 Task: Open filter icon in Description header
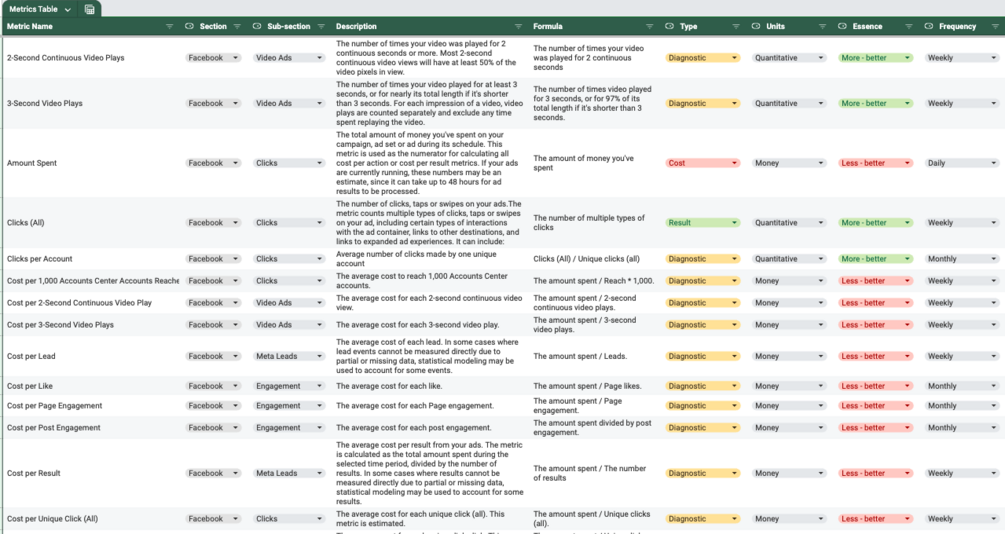518,26
